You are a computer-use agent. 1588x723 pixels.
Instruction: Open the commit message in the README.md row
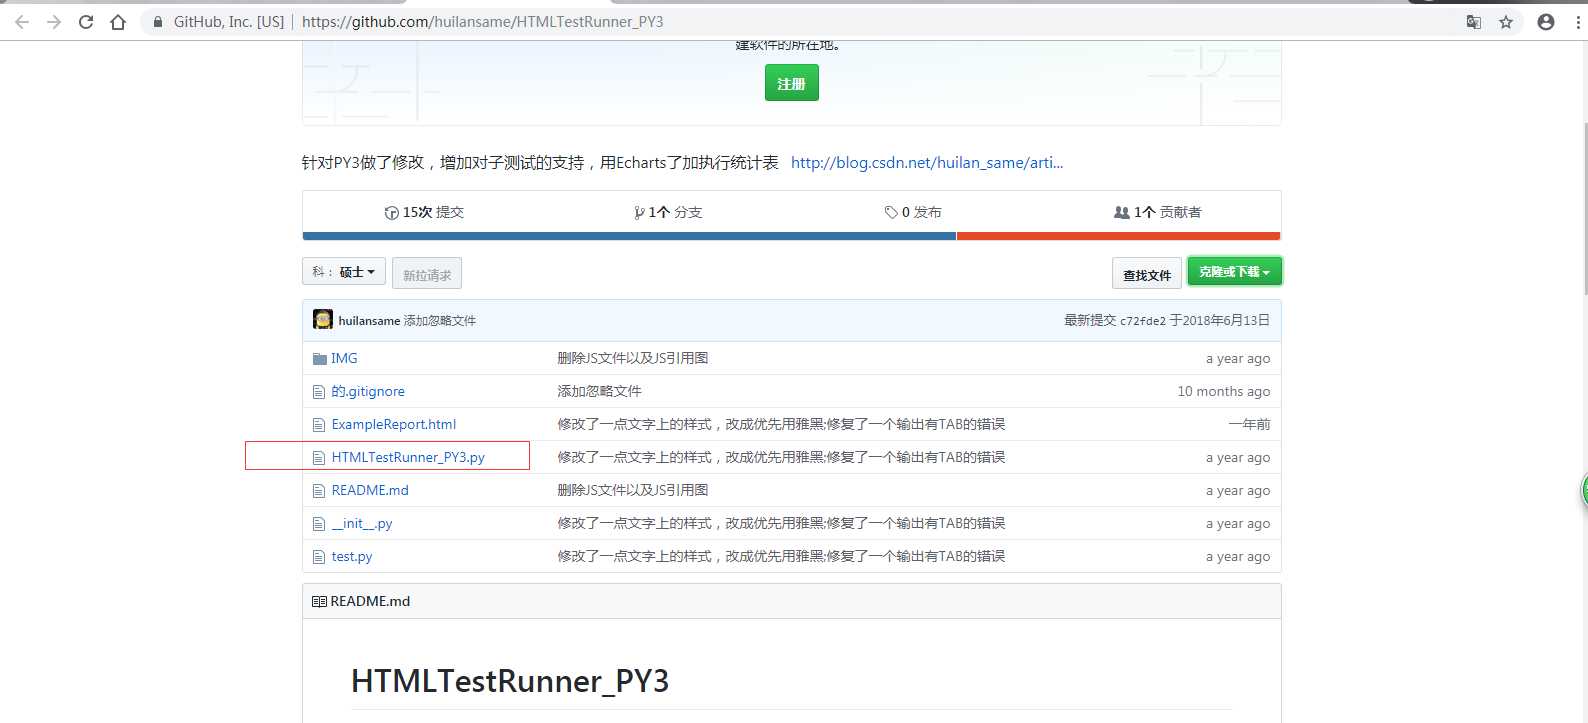click(633, 490)
